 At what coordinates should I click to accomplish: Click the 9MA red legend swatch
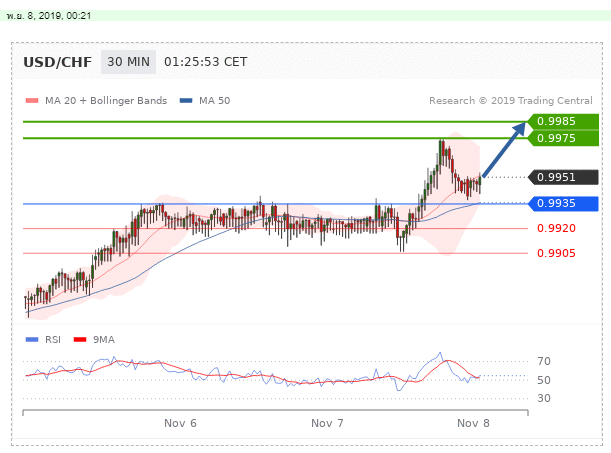click(80, 340)
